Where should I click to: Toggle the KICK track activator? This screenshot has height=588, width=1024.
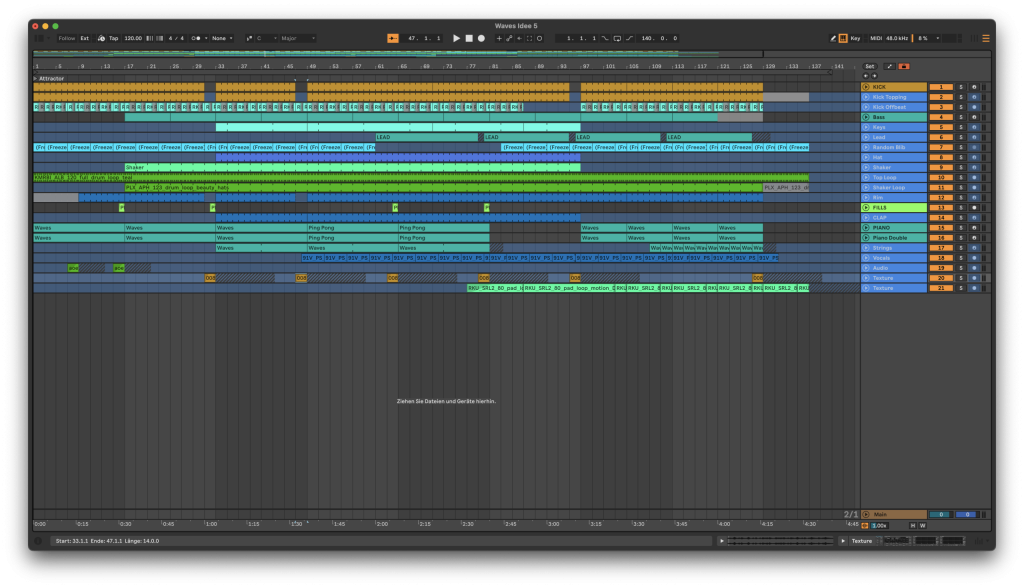[x=940, y=87]
